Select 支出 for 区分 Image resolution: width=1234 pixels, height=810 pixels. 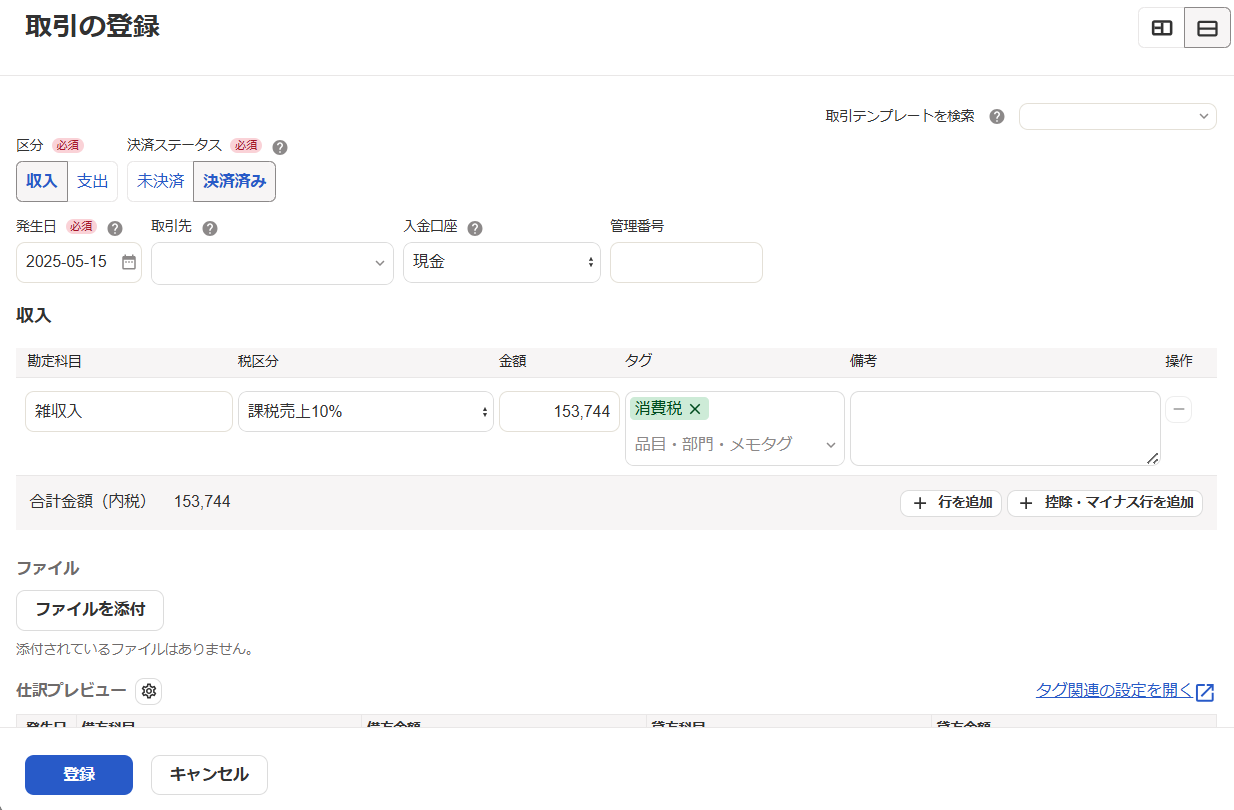(x=93, y=181)
